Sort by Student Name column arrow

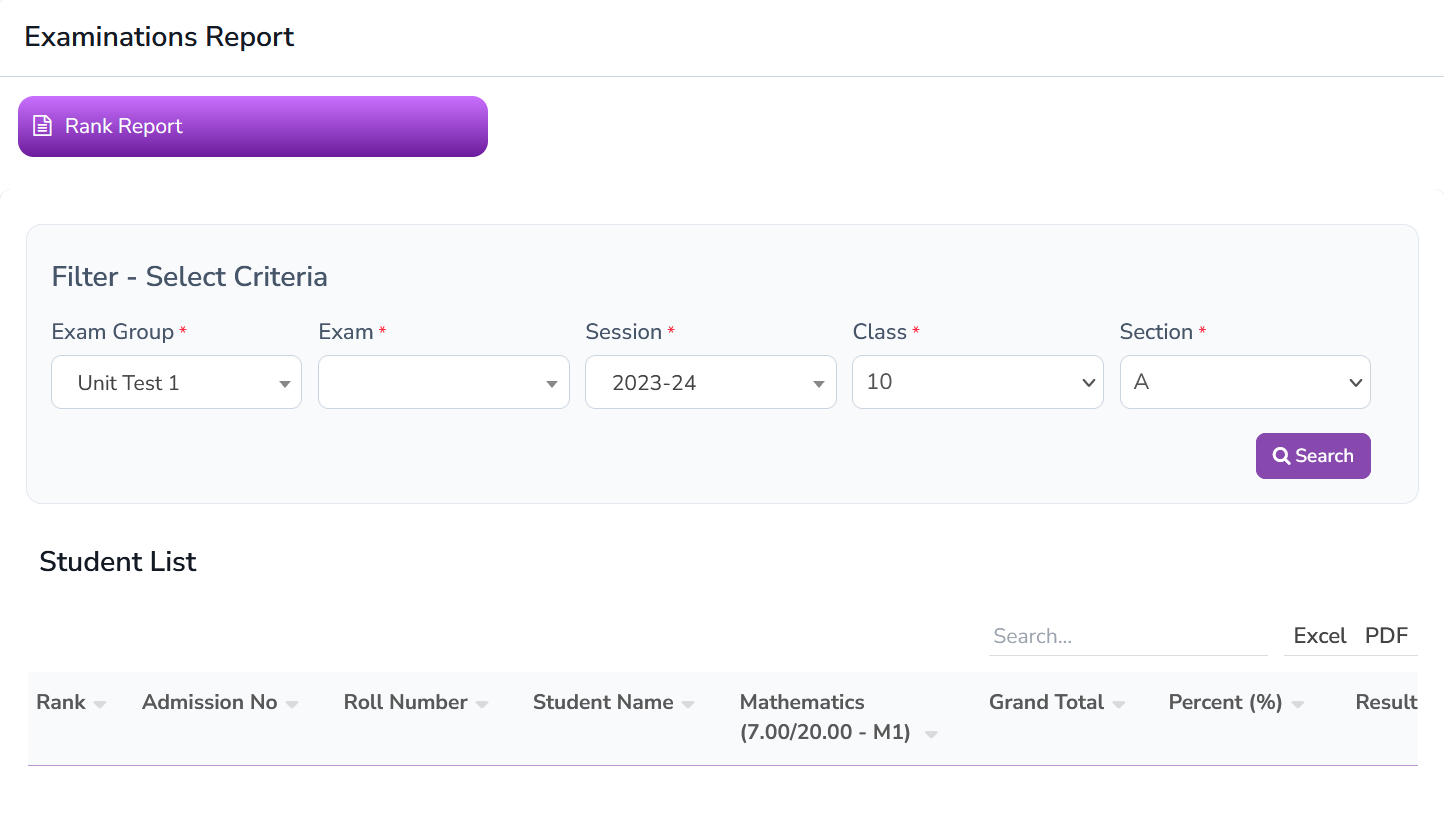coord(688,704)
